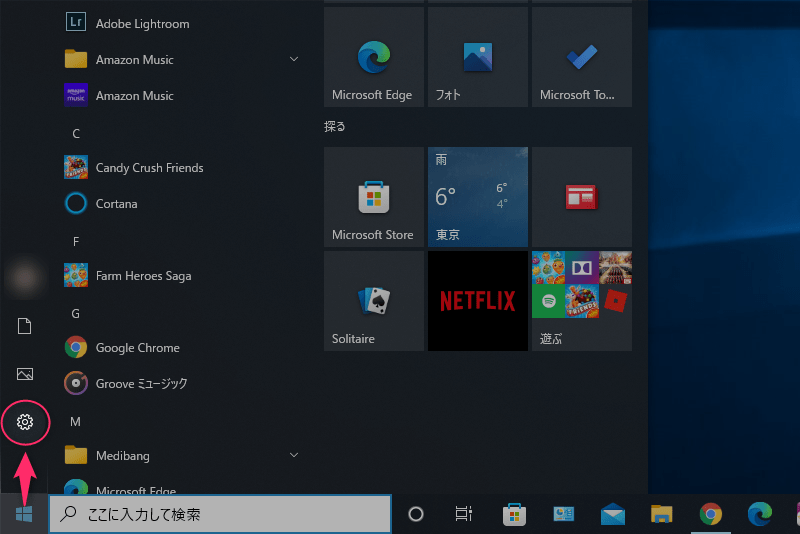
Task: Open Microsoft Store from the taskbar
Action: (514, 514)
